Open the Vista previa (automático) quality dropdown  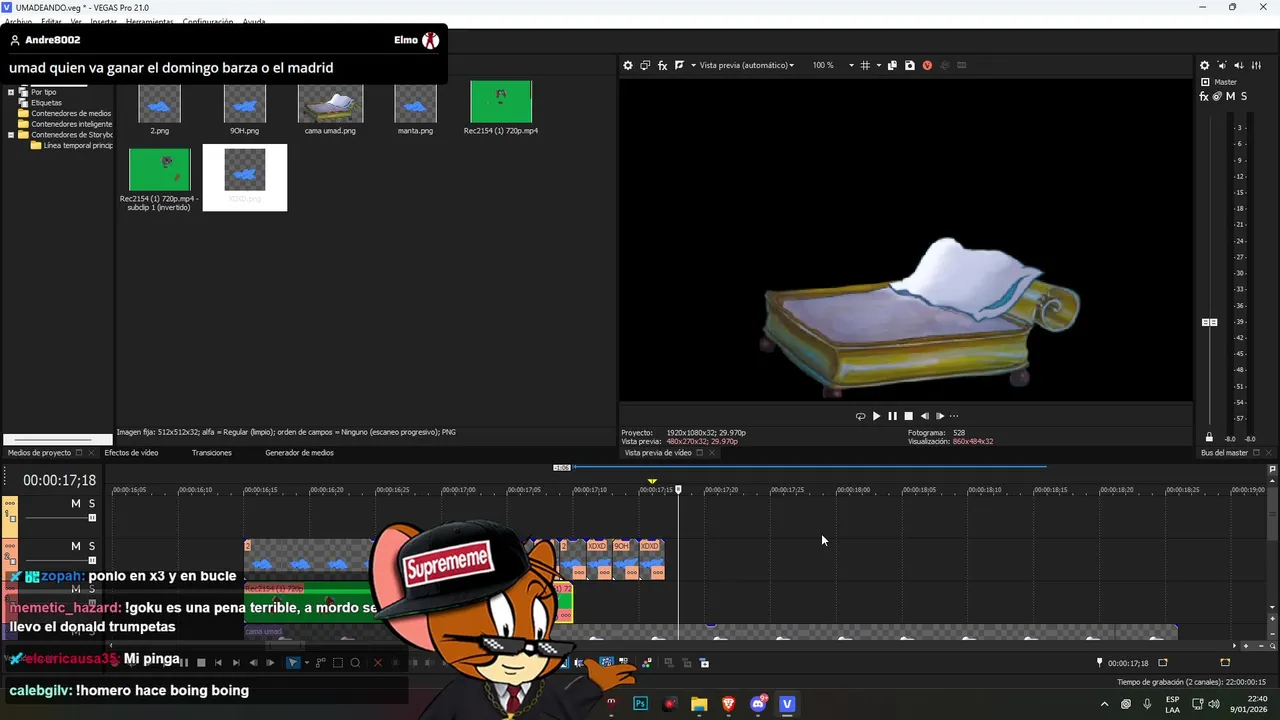746,65
